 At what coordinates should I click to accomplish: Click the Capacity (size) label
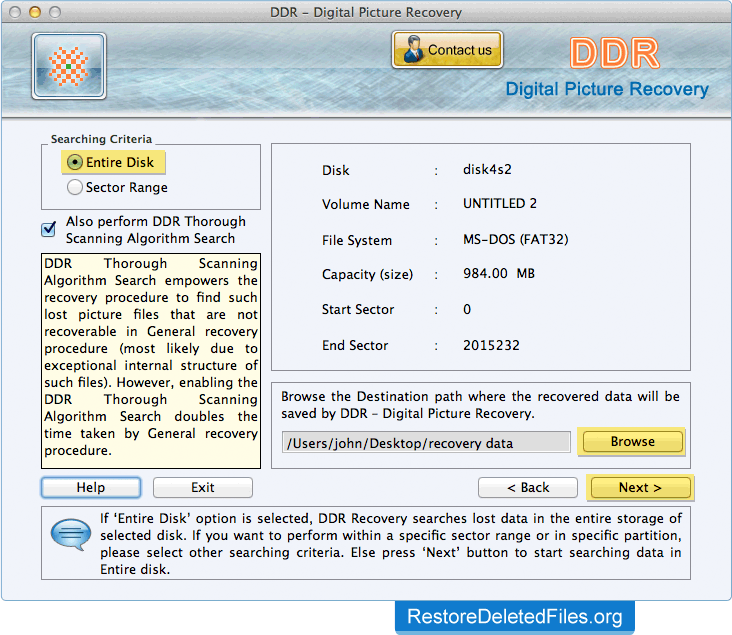(367, 275)
